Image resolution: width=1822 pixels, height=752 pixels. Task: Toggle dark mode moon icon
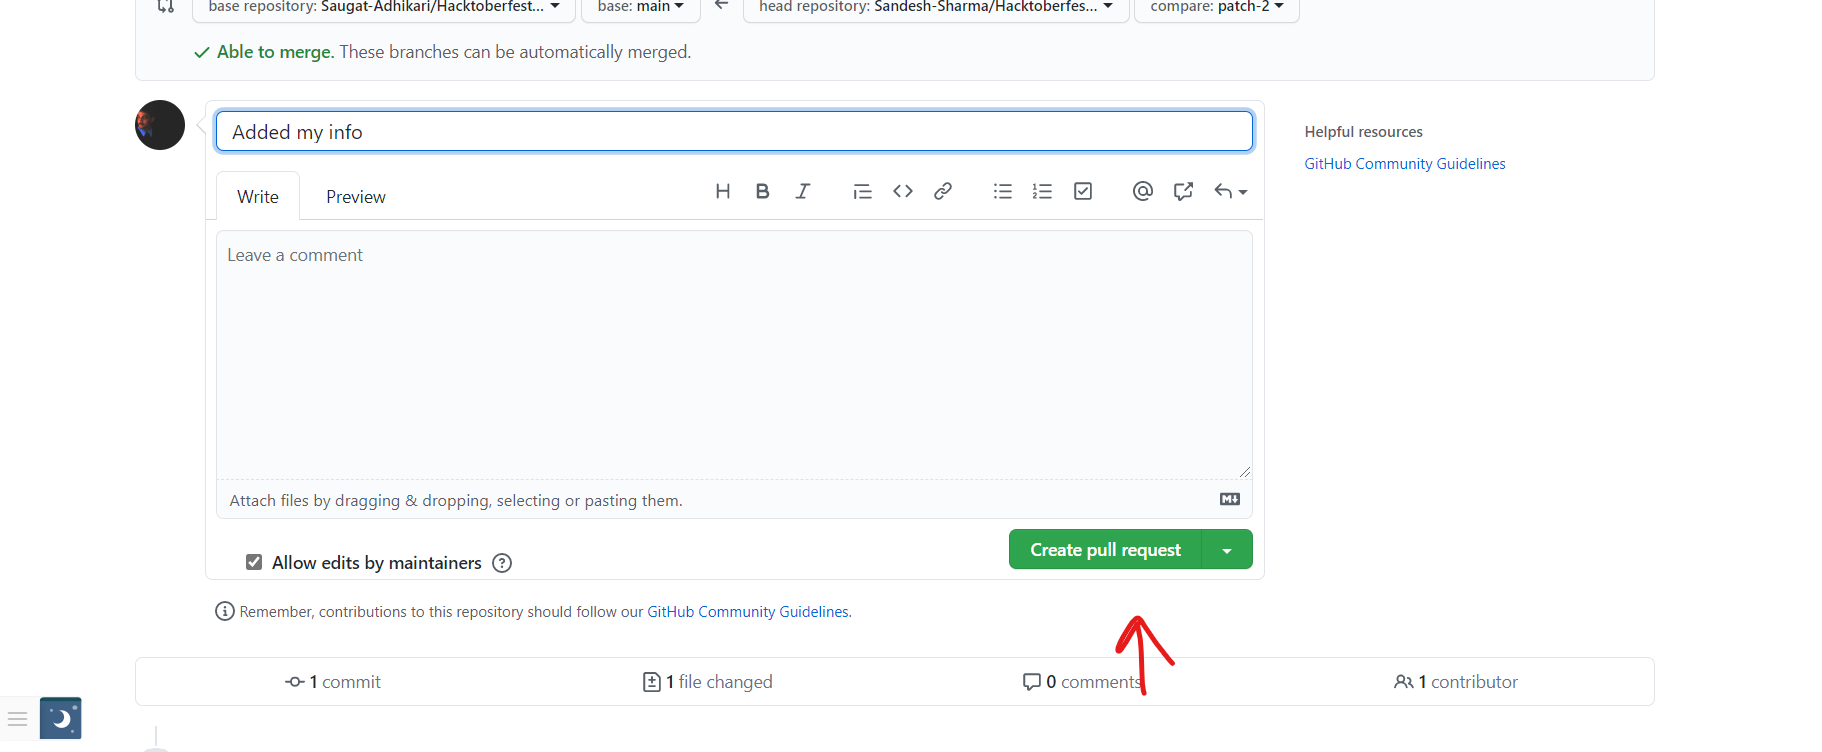click(x=61, y=718)
